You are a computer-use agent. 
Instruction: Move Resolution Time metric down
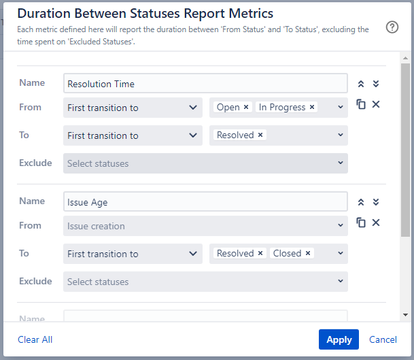[376, 84]
